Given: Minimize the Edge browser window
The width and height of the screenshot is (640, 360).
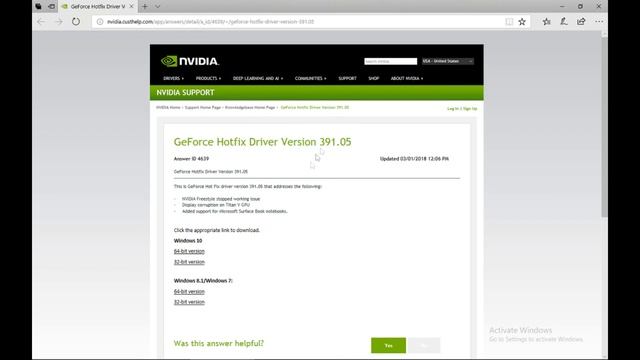Looking at the screenshot, I should [x=562, y=7].
